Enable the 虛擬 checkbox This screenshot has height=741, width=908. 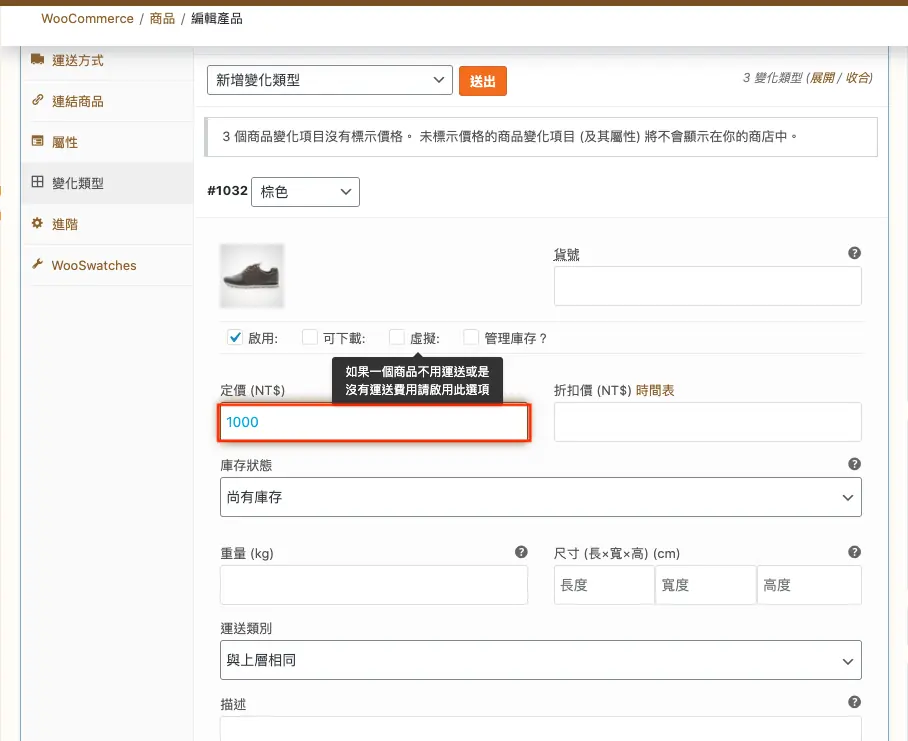pos(397,338)
